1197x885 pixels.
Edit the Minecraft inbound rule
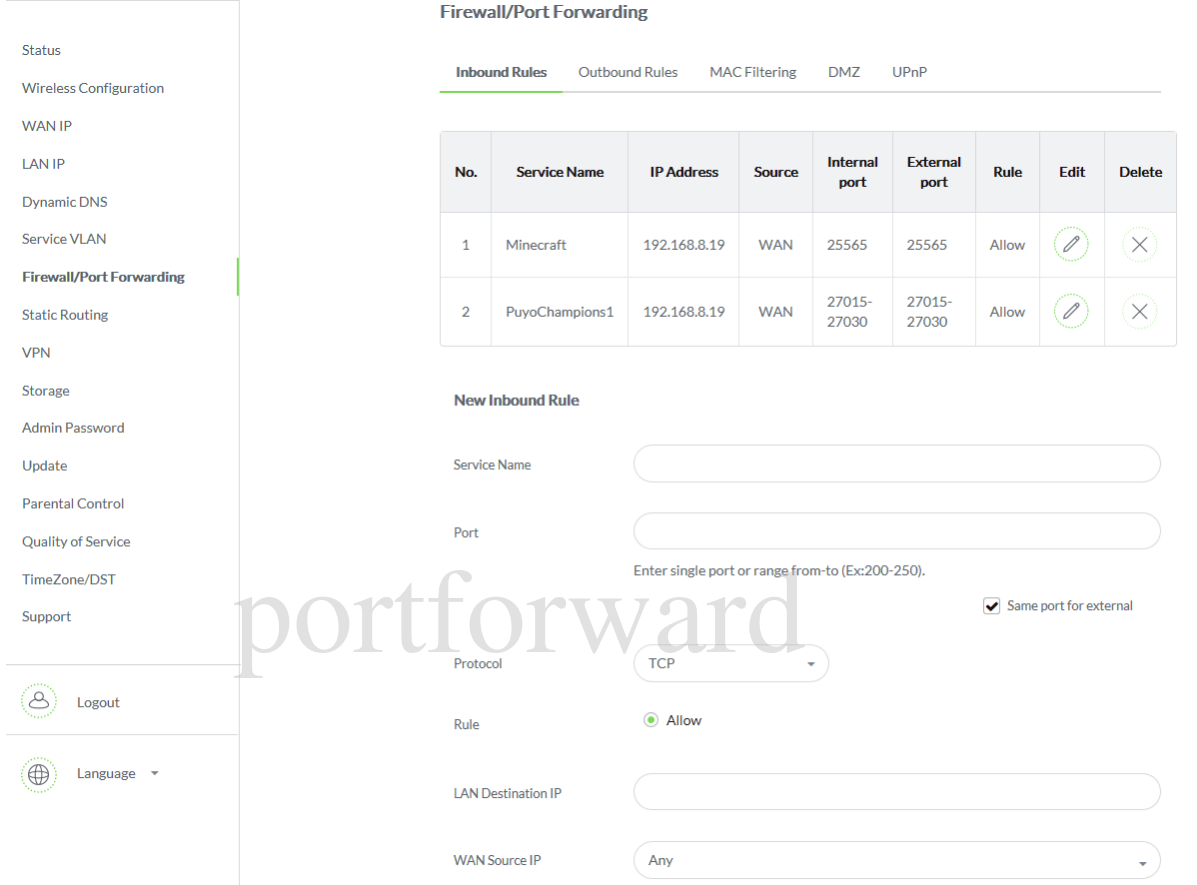coord(1071,244)
